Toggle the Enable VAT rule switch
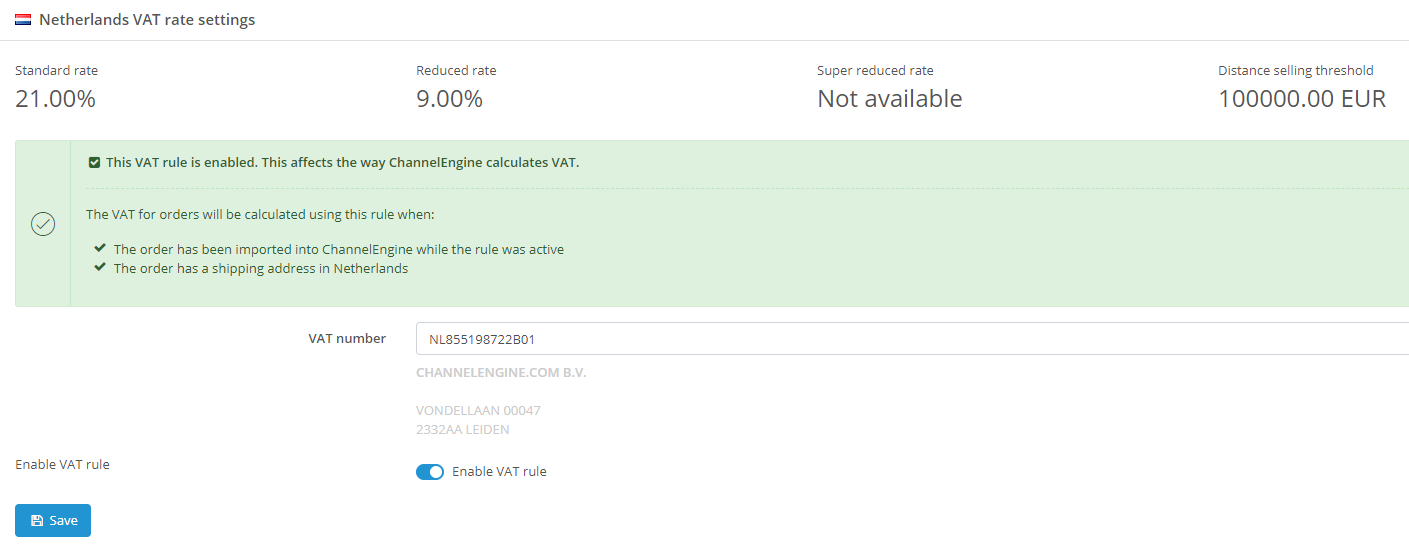The image size is (1409, 549). [430, 472]
